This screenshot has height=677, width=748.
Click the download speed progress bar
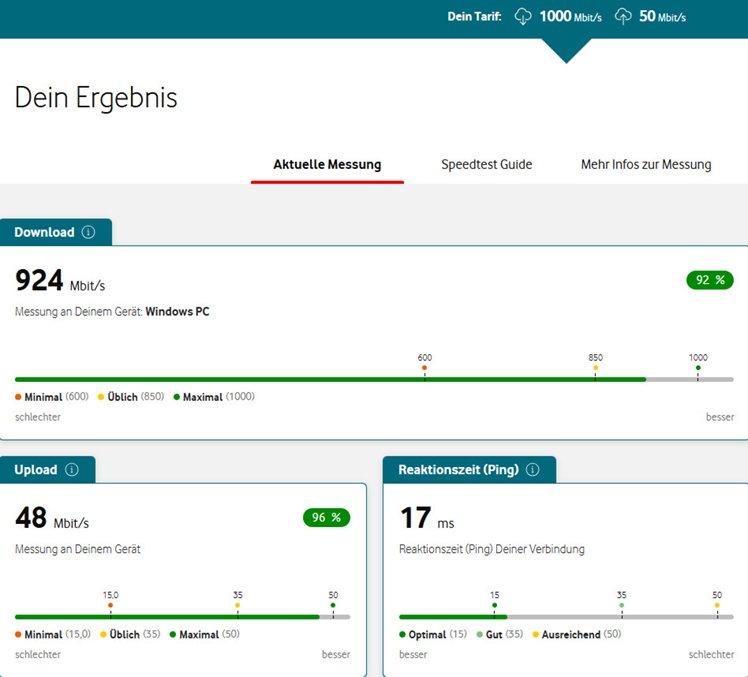pyautogui.click(x=373, y=379)
